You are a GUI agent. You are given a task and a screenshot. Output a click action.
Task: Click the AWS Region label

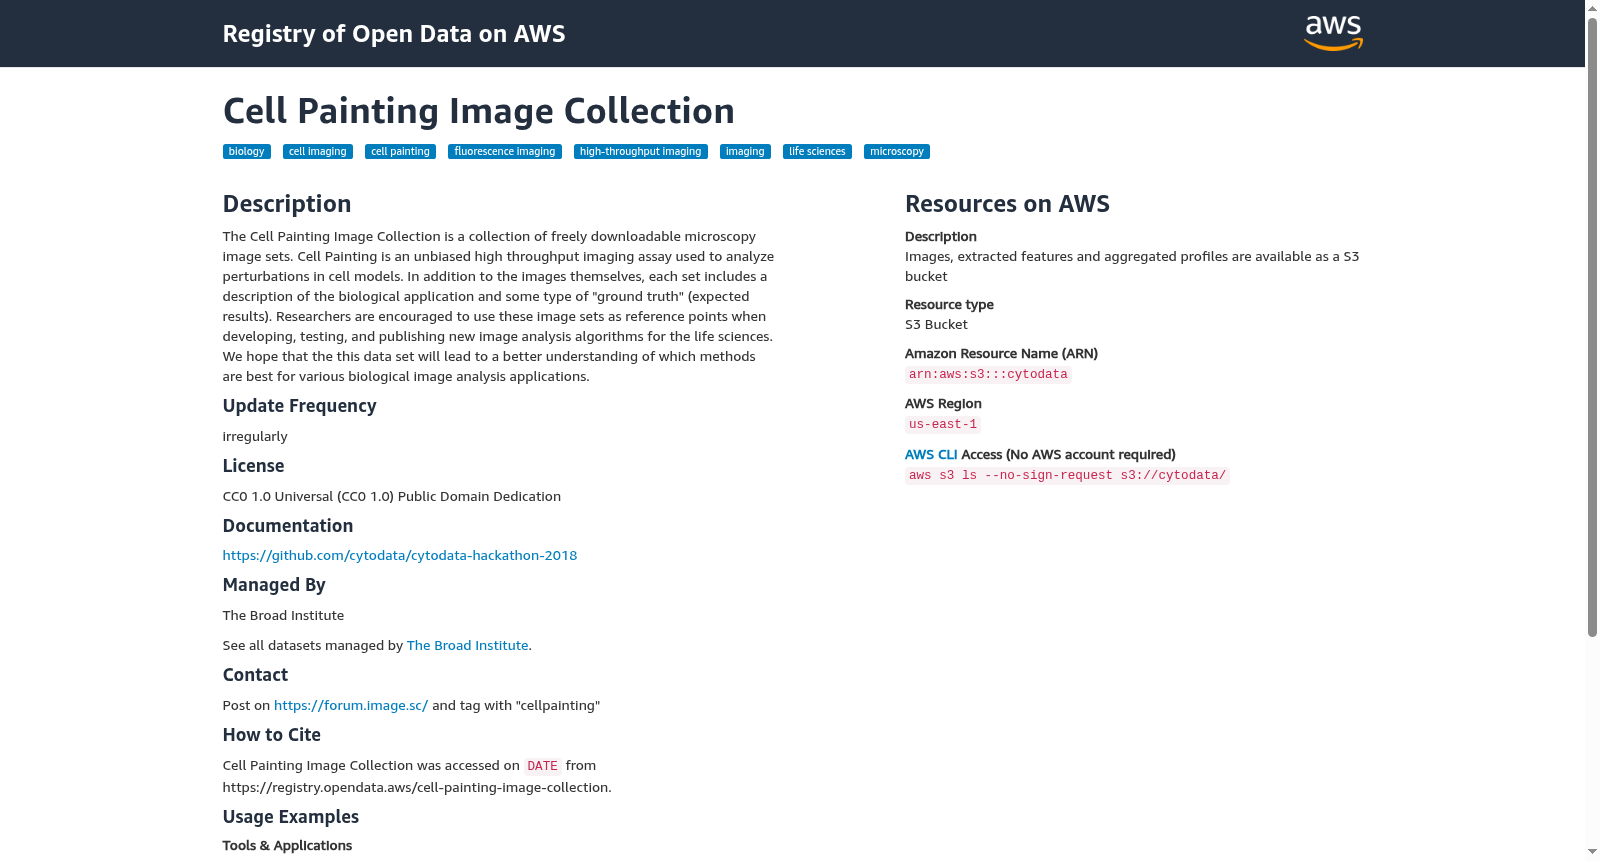(943, 403)
